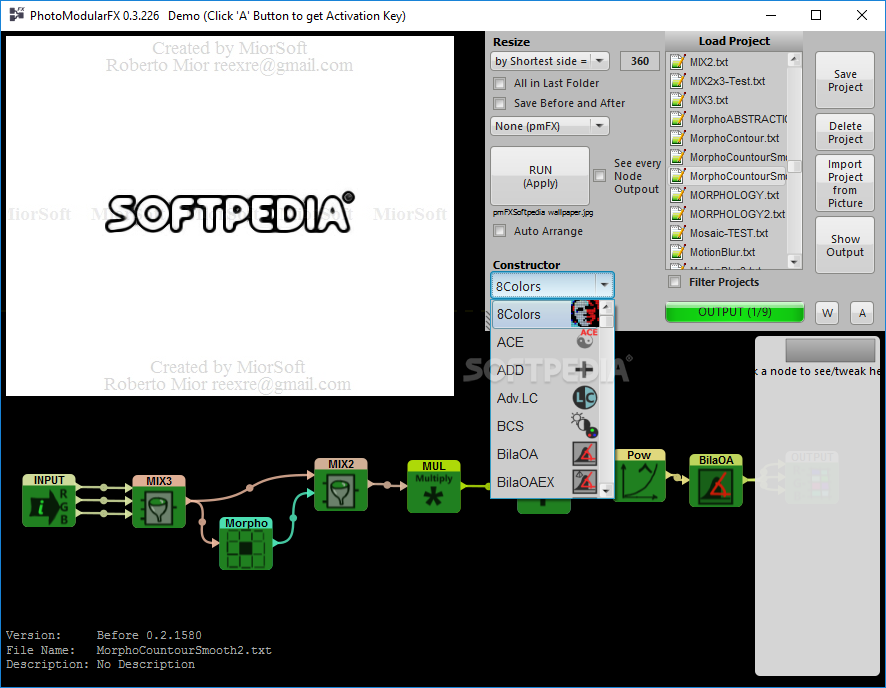Click the MIX2.txt file icon

pos(677,62)
